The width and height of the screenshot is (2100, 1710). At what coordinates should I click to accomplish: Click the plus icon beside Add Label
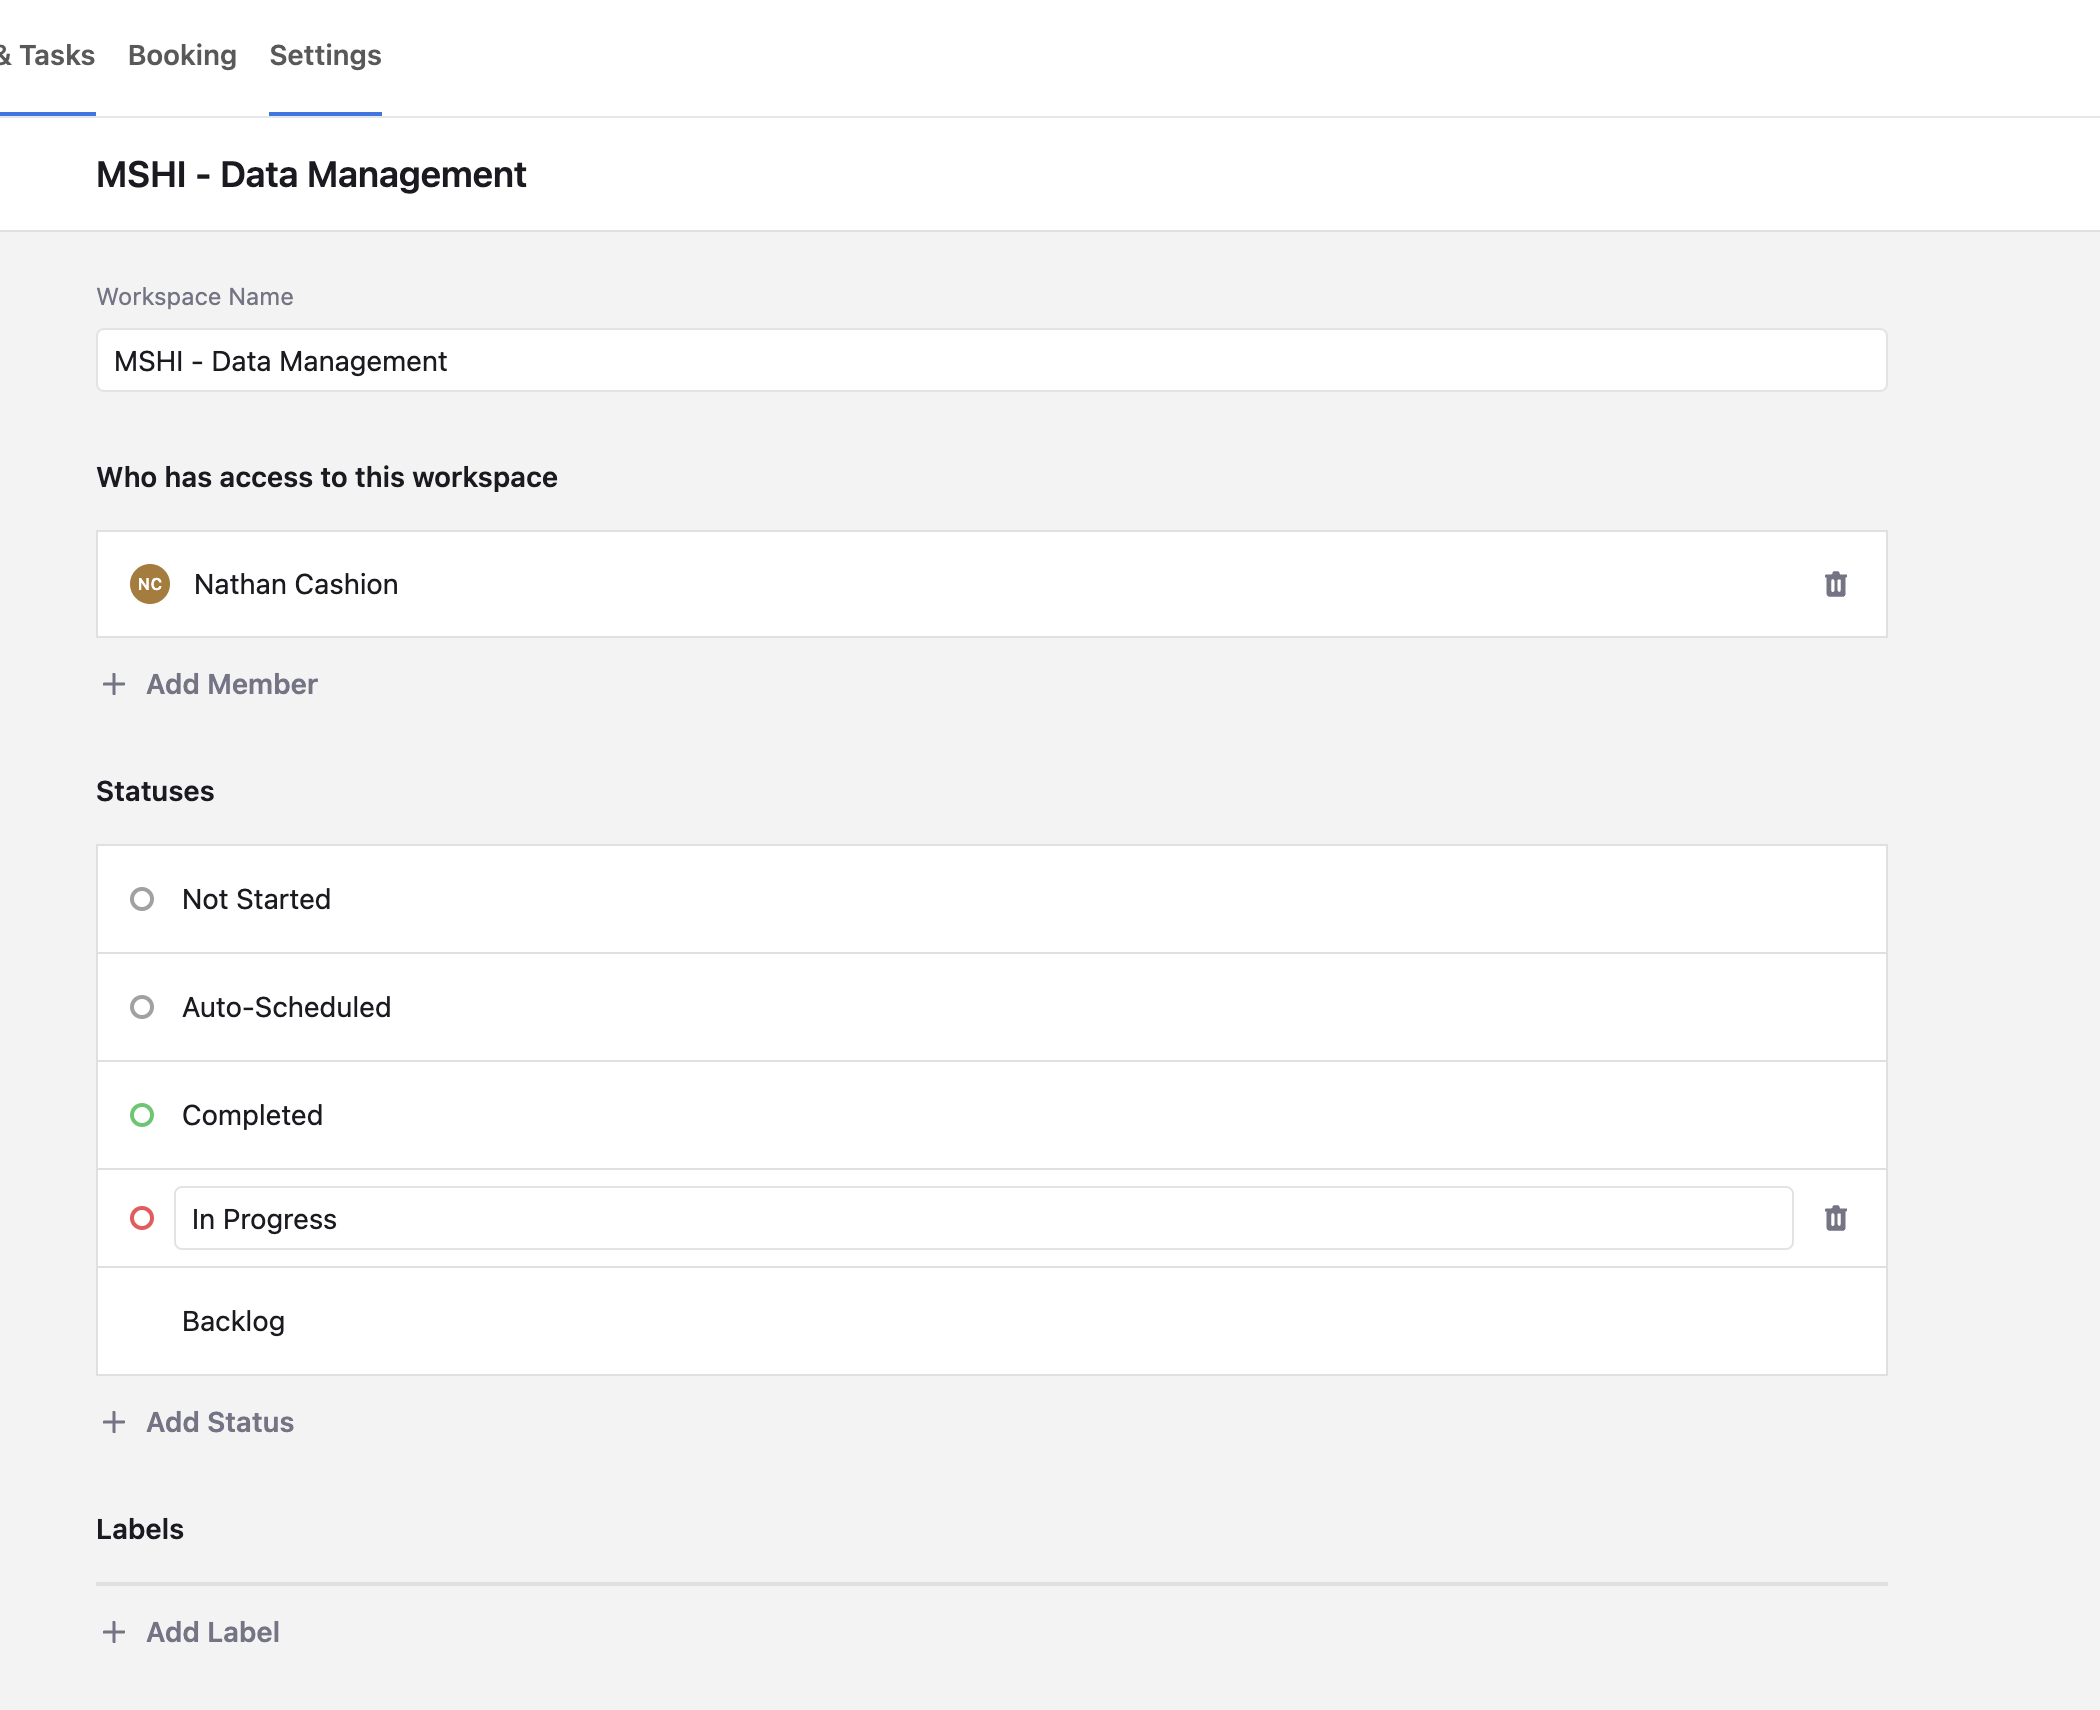pos(114,1631)
